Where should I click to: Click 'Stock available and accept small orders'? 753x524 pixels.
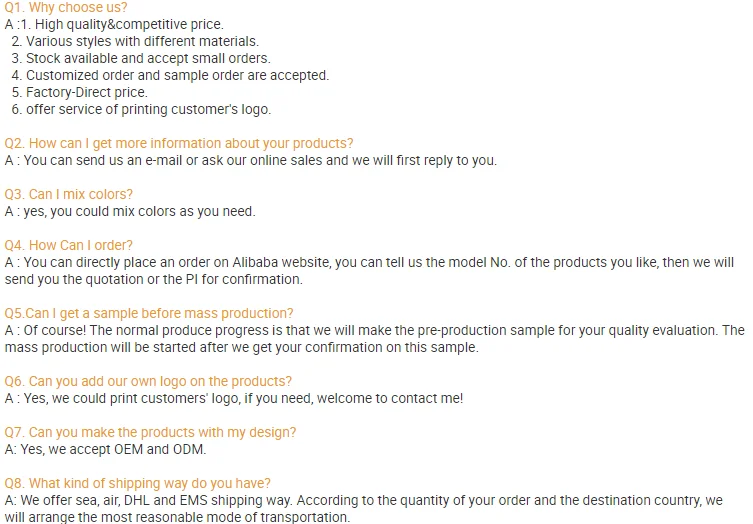[x=148, y=58]
